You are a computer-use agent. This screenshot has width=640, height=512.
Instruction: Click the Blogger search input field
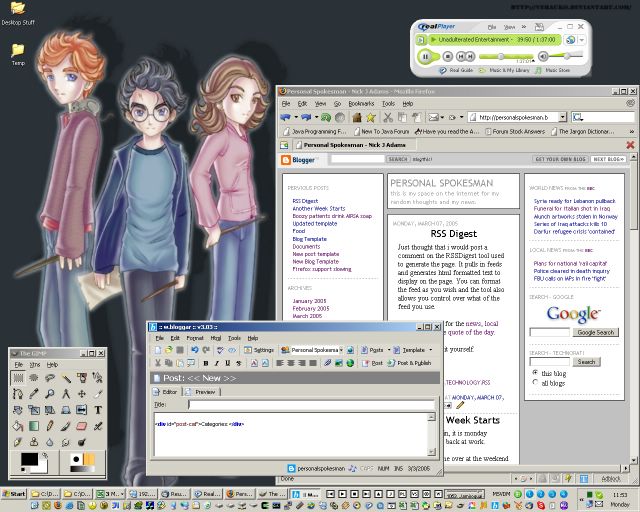(x=358, y=159)
